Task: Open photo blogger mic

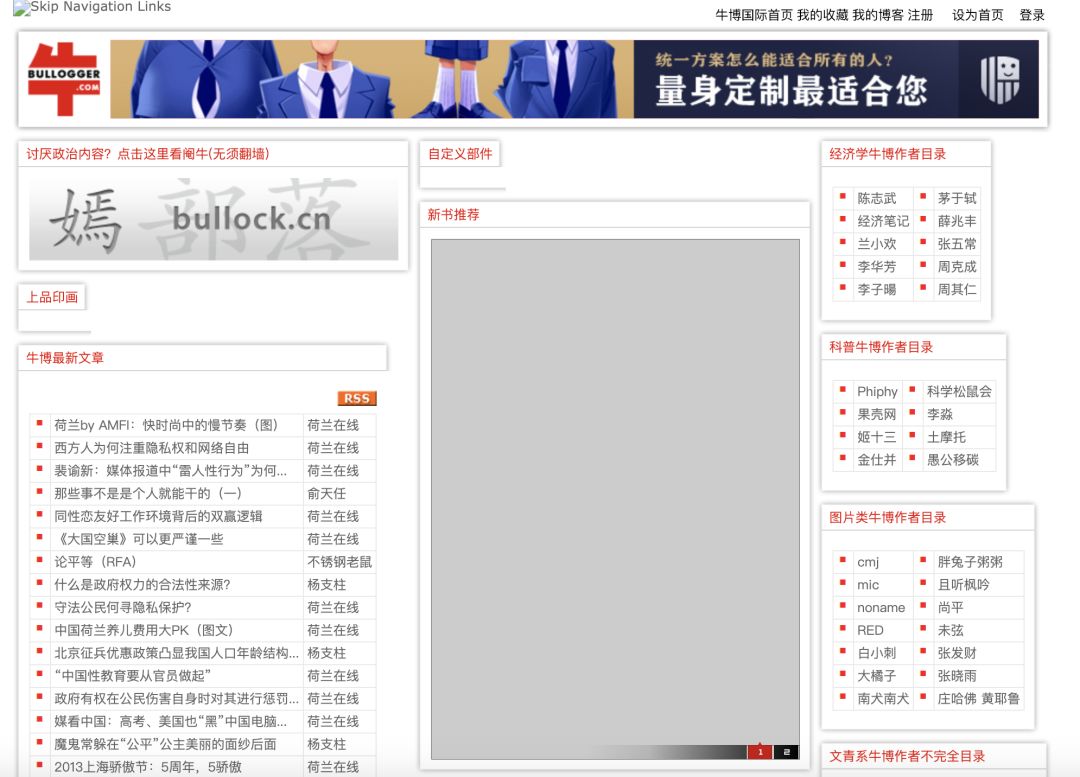Action: [x=868, y=585]
